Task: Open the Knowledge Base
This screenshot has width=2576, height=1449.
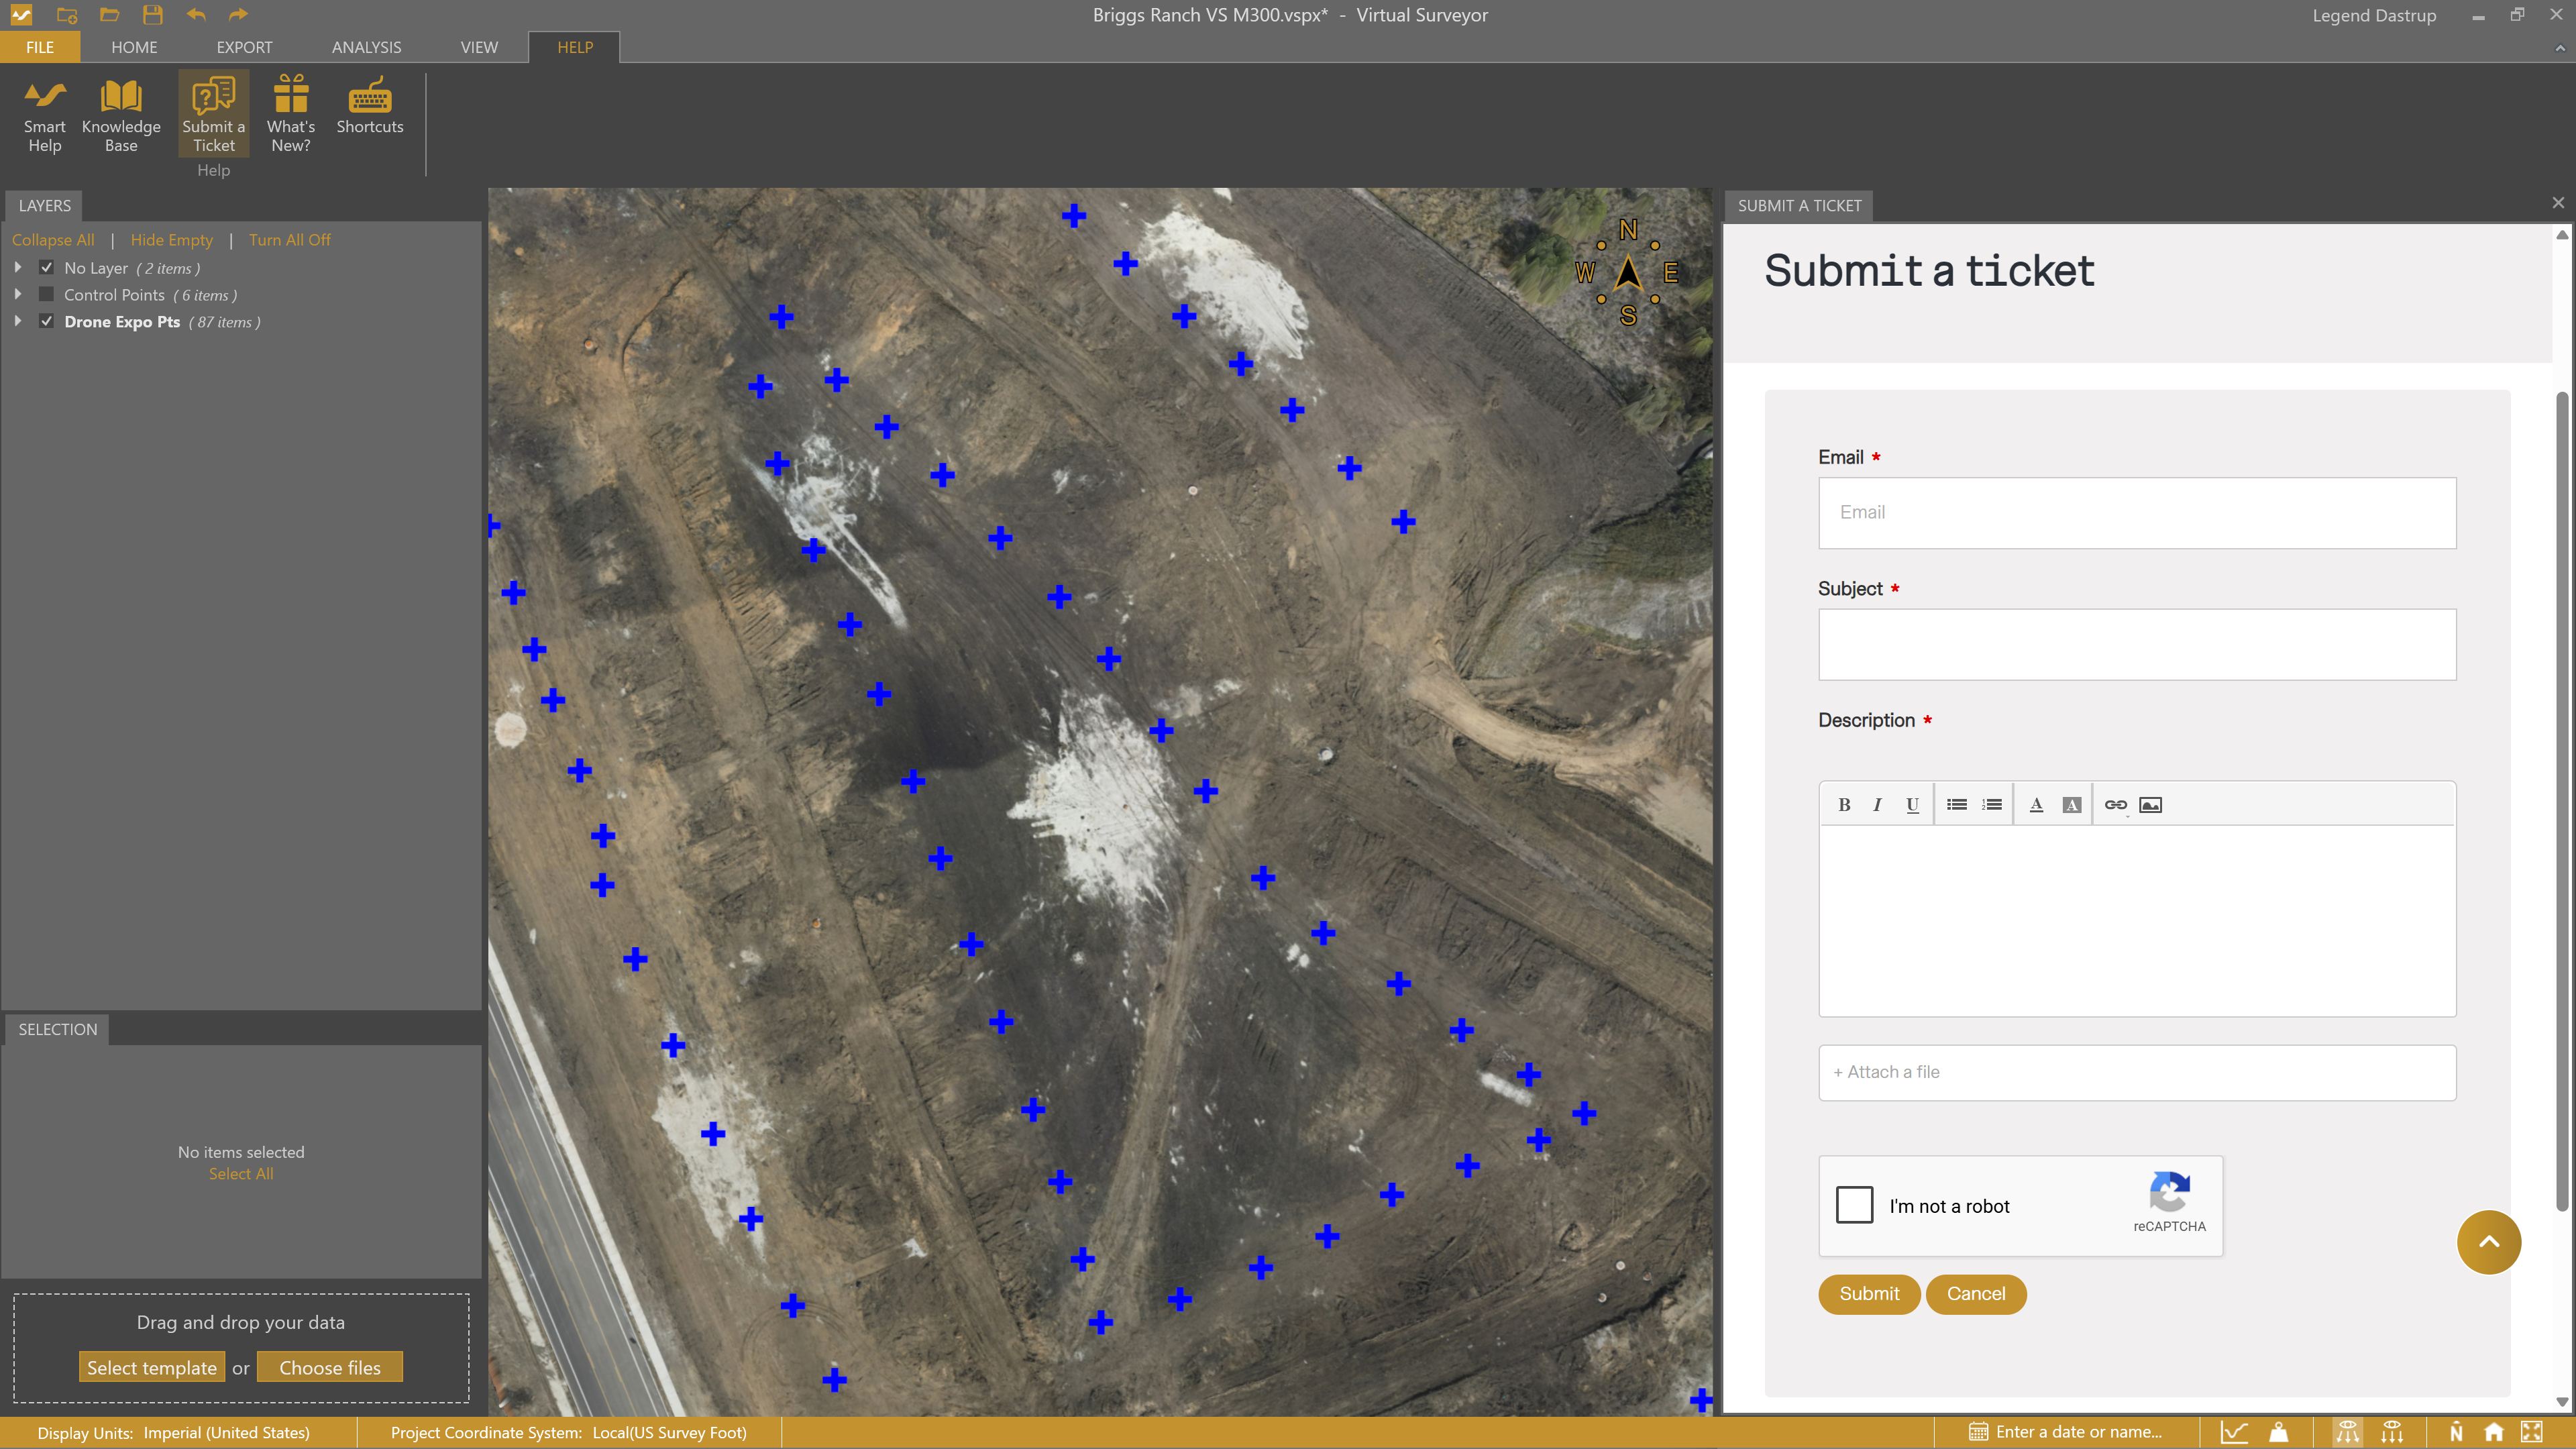Action: click(x=121, y=115)
